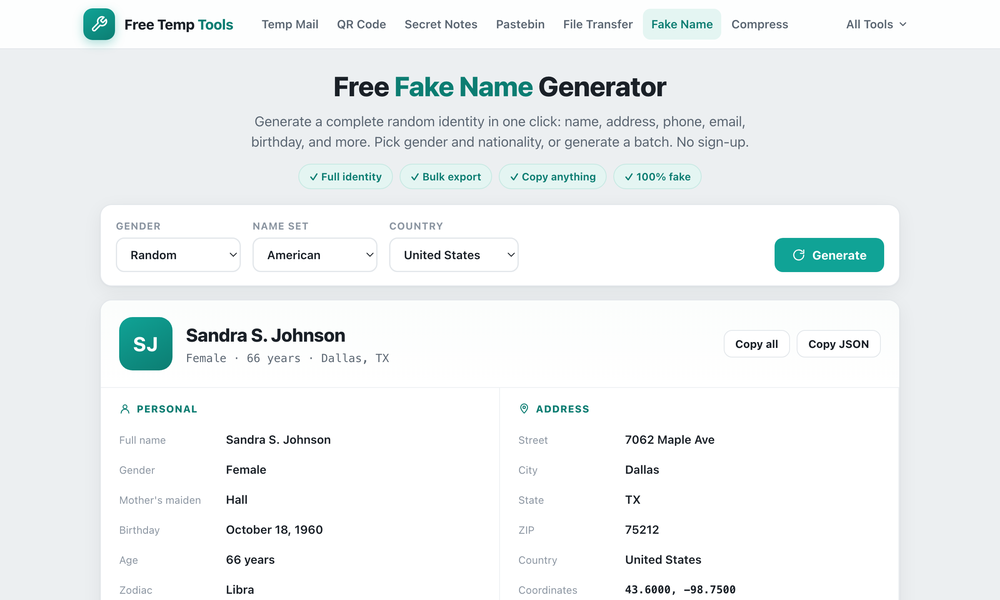Click the Copy anything badge
The width and height of the screenshot is (1000, 600).
pos(553,177)
